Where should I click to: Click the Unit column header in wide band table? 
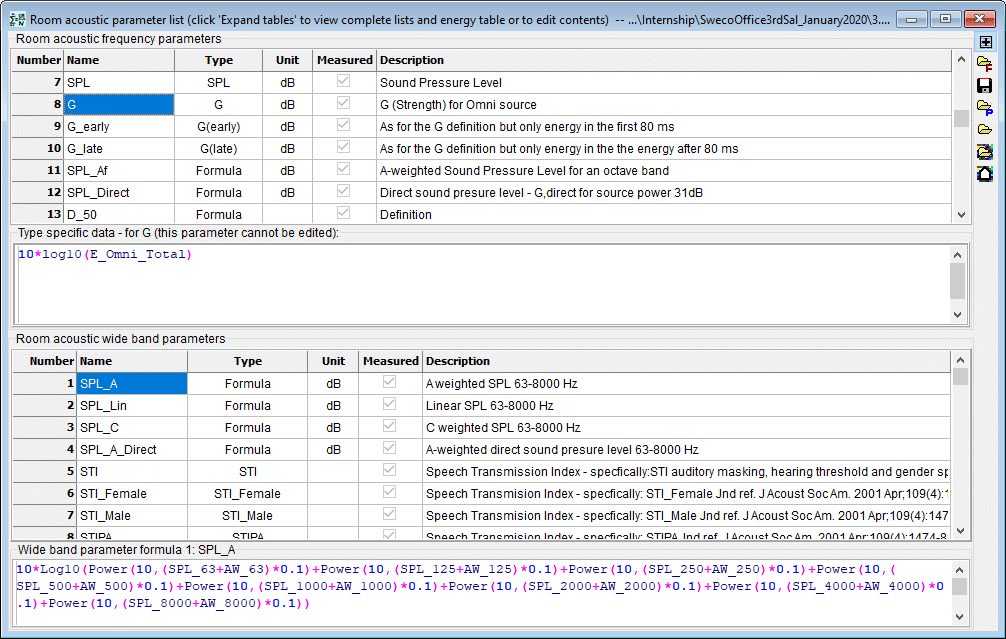click(x=333, y=361)
